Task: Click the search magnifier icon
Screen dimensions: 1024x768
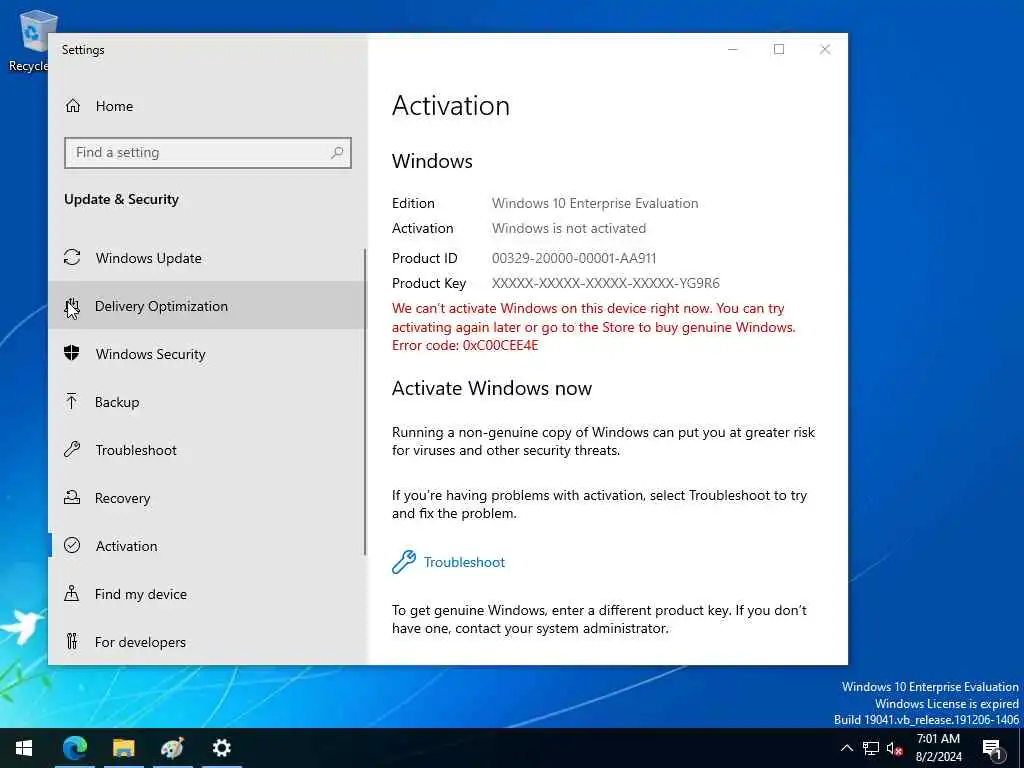Action: [x=337, y=152]
